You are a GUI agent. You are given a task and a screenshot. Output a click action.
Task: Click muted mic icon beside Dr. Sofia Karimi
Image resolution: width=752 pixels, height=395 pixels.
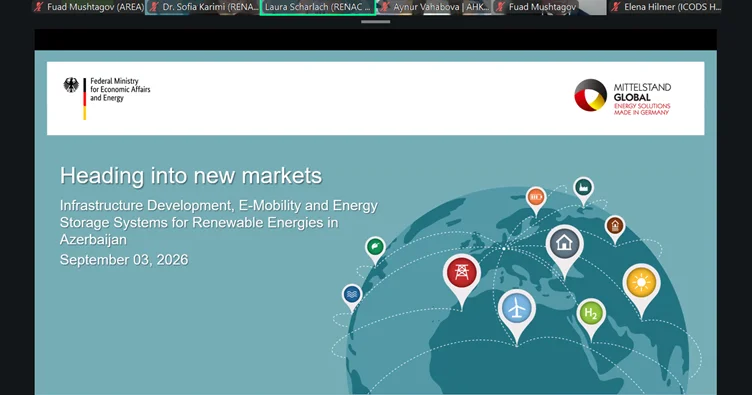point(154,7)
